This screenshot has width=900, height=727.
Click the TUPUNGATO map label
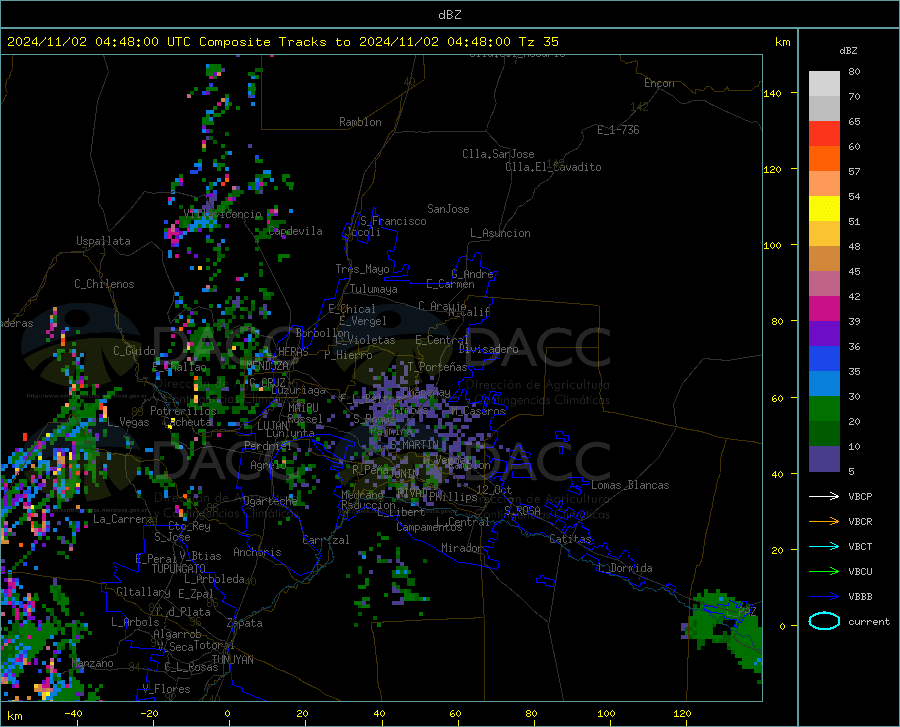(179, 569)
